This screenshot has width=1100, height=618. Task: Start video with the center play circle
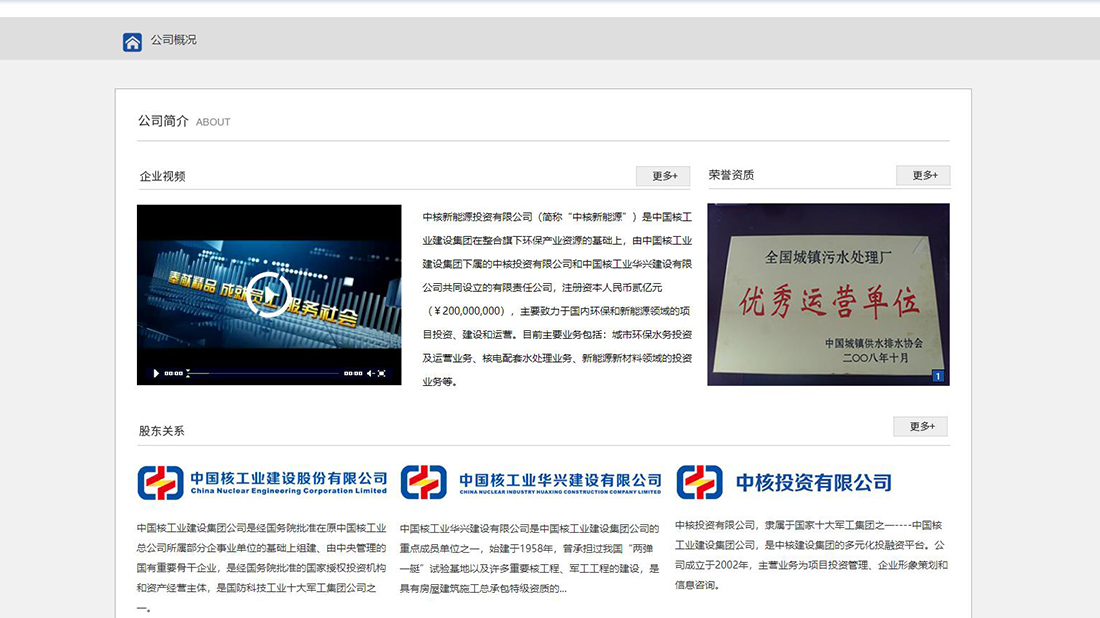[x=269, y=295]
